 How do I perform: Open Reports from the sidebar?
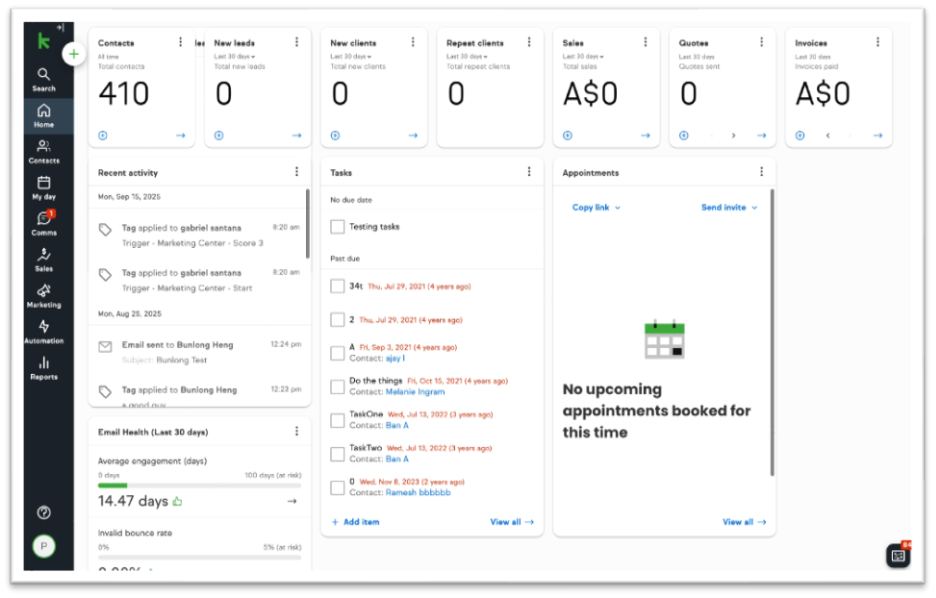click(44, 368)
